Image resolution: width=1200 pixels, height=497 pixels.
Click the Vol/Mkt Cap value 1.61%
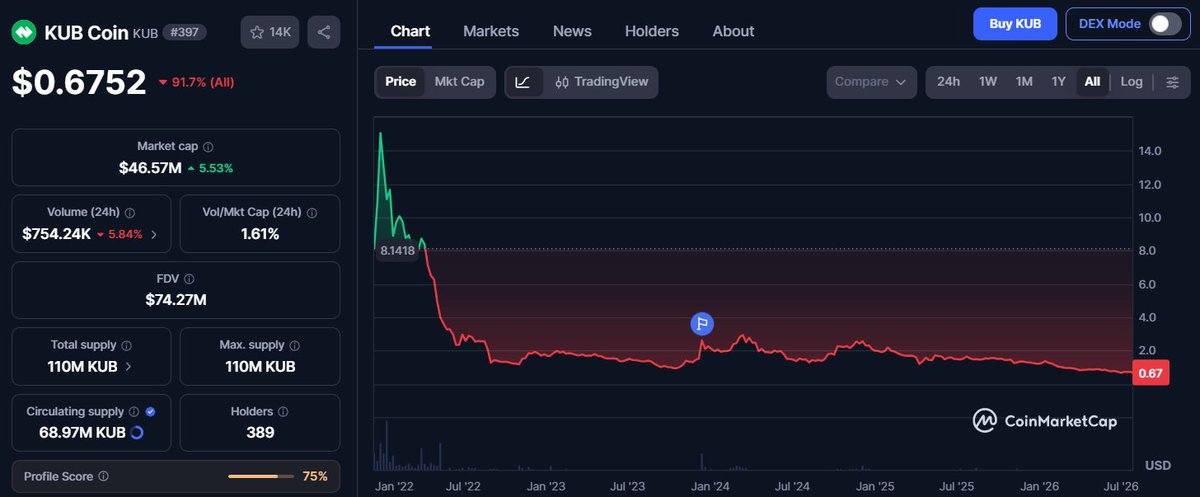(260, 234)
